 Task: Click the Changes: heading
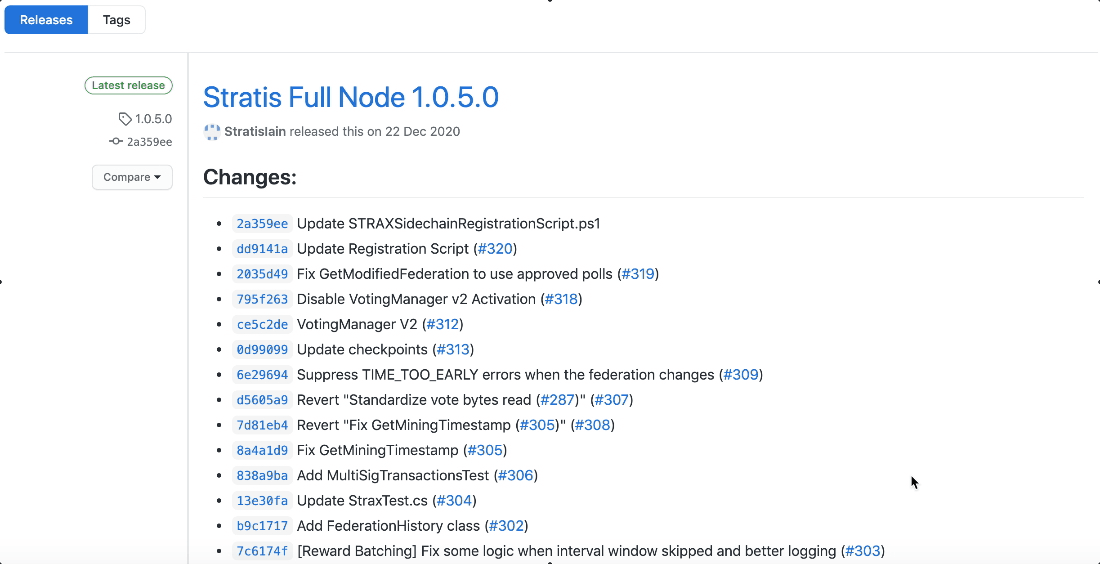(250, 177)
